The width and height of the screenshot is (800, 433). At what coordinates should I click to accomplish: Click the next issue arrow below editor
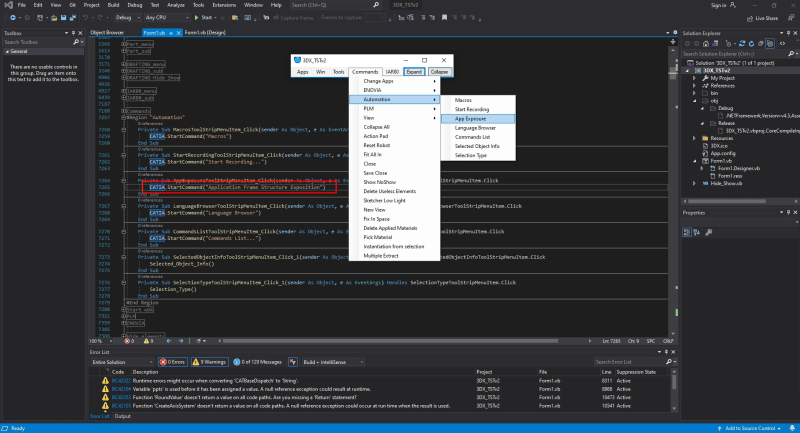[x=181, y=341]
